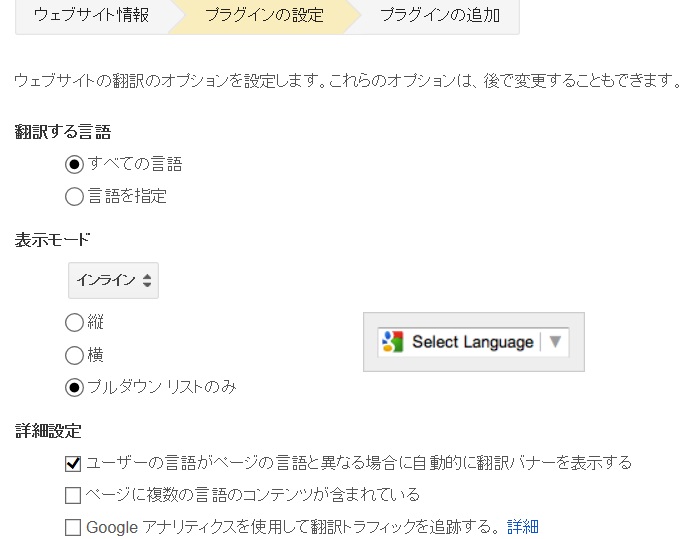This screenshot has width=694, height=539.
Task: Open the インライン display mode dropdown
Action: click(x=113, y=281)
